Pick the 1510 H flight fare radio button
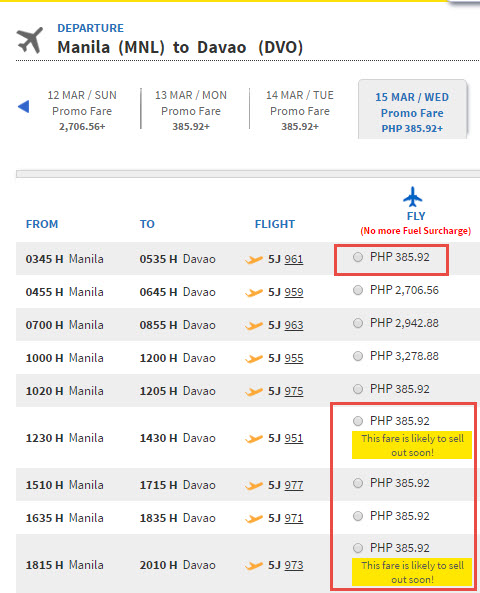This screenshot has width=480, height=593. (358, 483)
